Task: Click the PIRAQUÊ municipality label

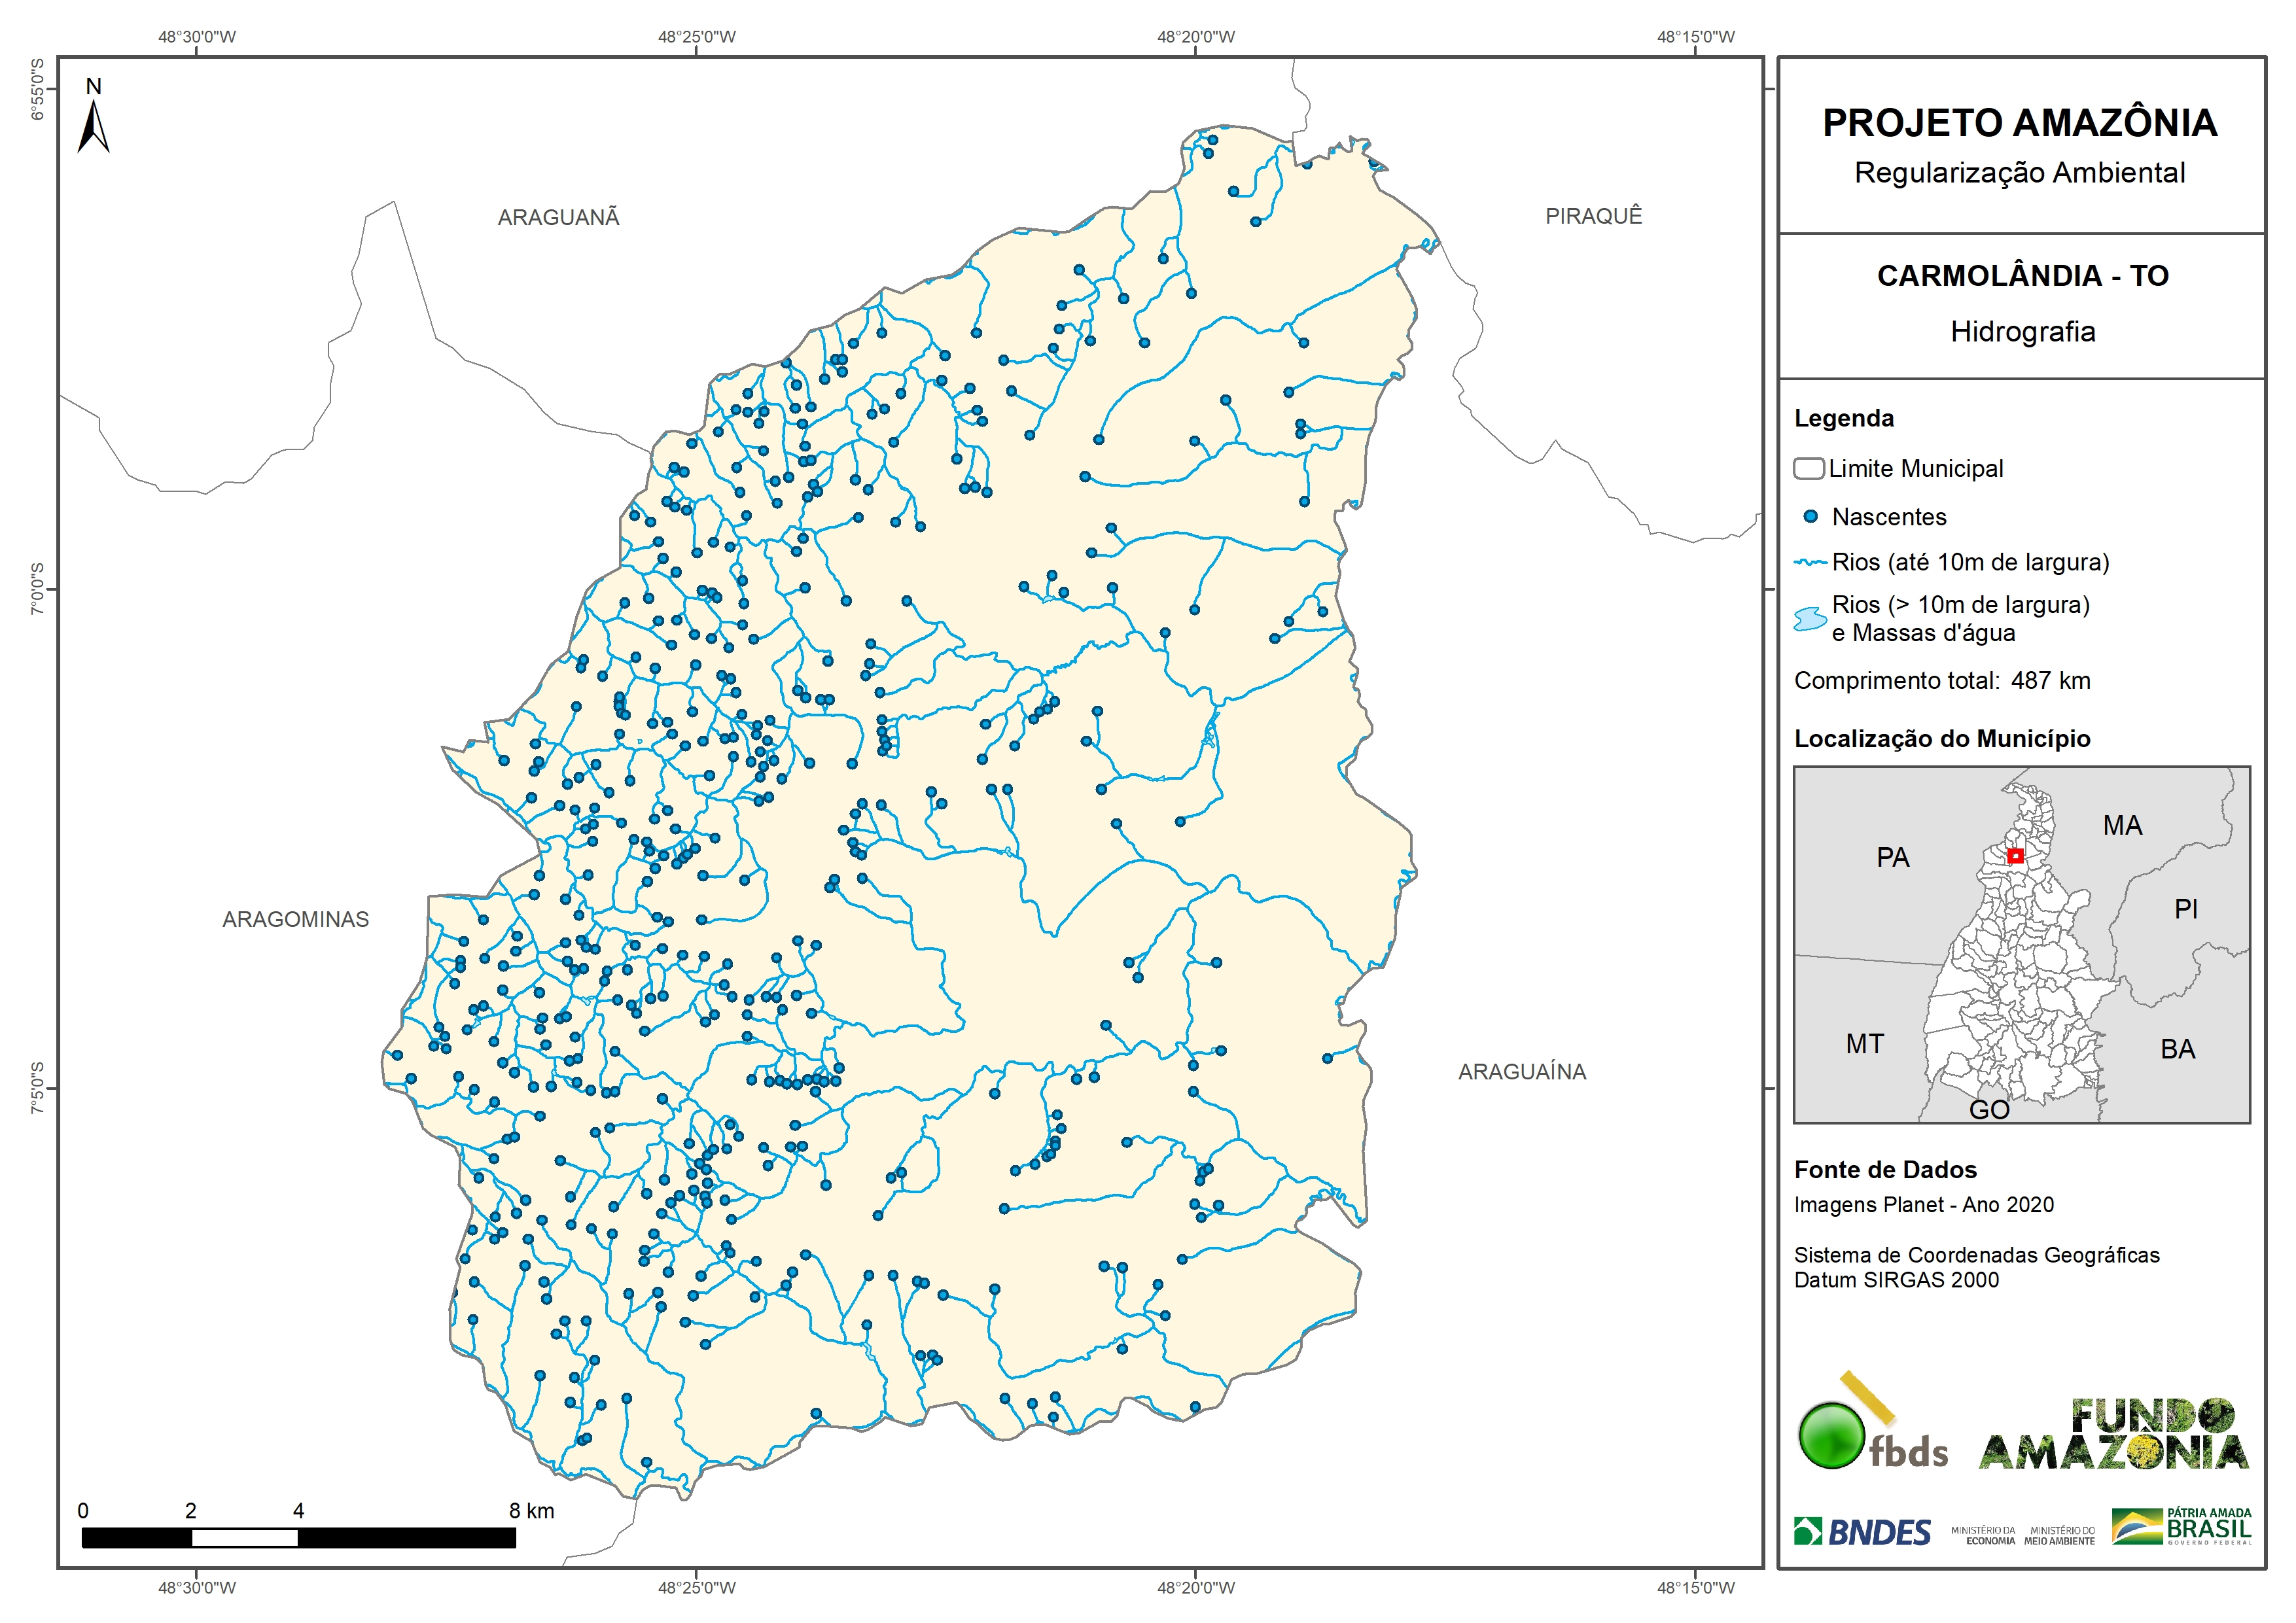Action: [x=1593, y=216]
